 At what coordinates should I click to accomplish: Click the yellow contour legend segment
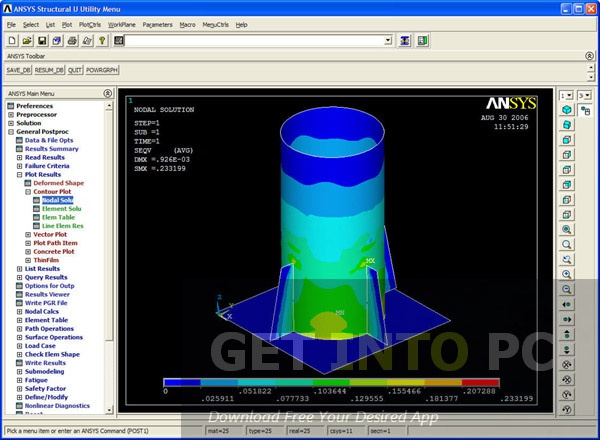(x=406, y=382)
